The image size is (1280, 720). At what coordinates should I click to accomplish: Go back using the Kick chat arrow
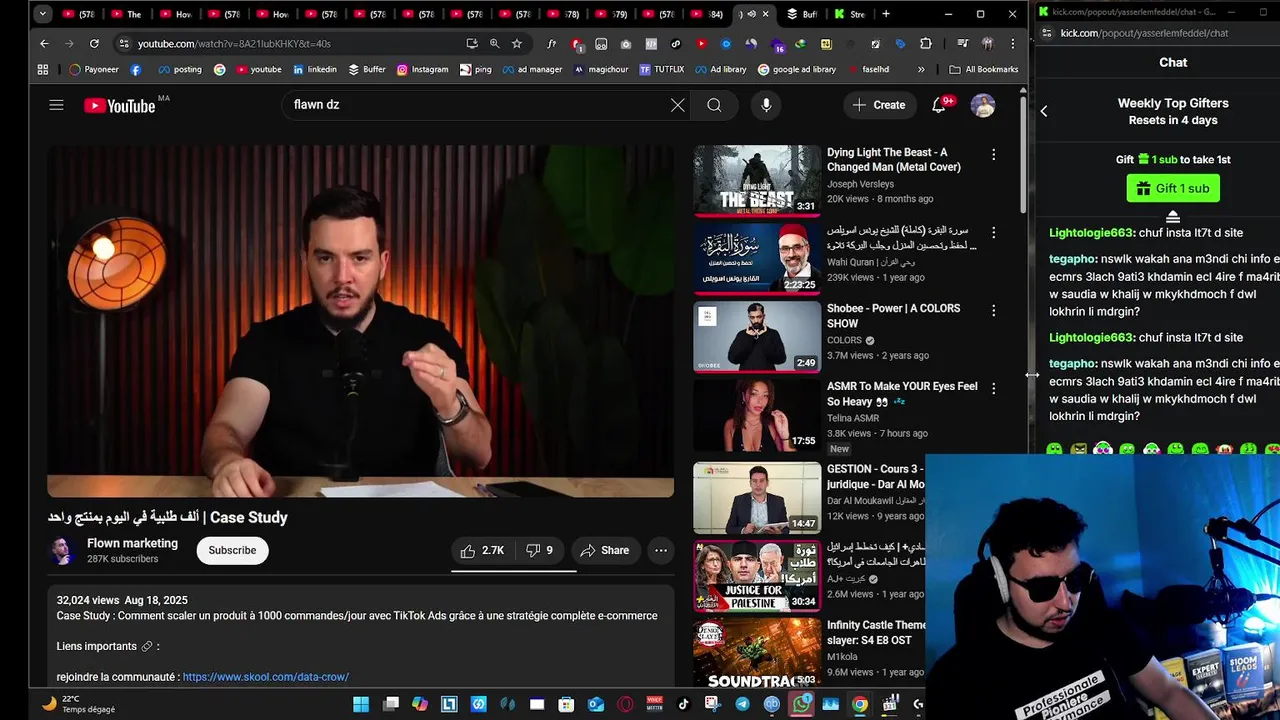[1044, 111]
